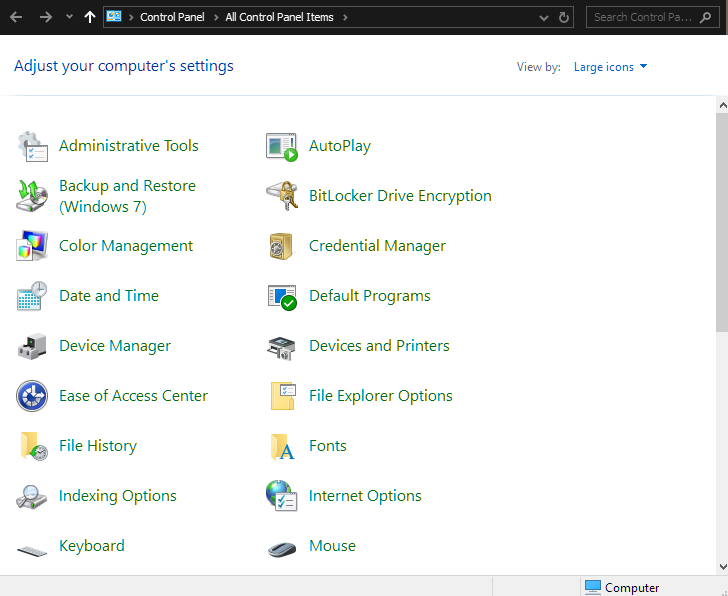Open Date and Time link
This screenshot has height=596, width=728.
(x=109, y=296)
